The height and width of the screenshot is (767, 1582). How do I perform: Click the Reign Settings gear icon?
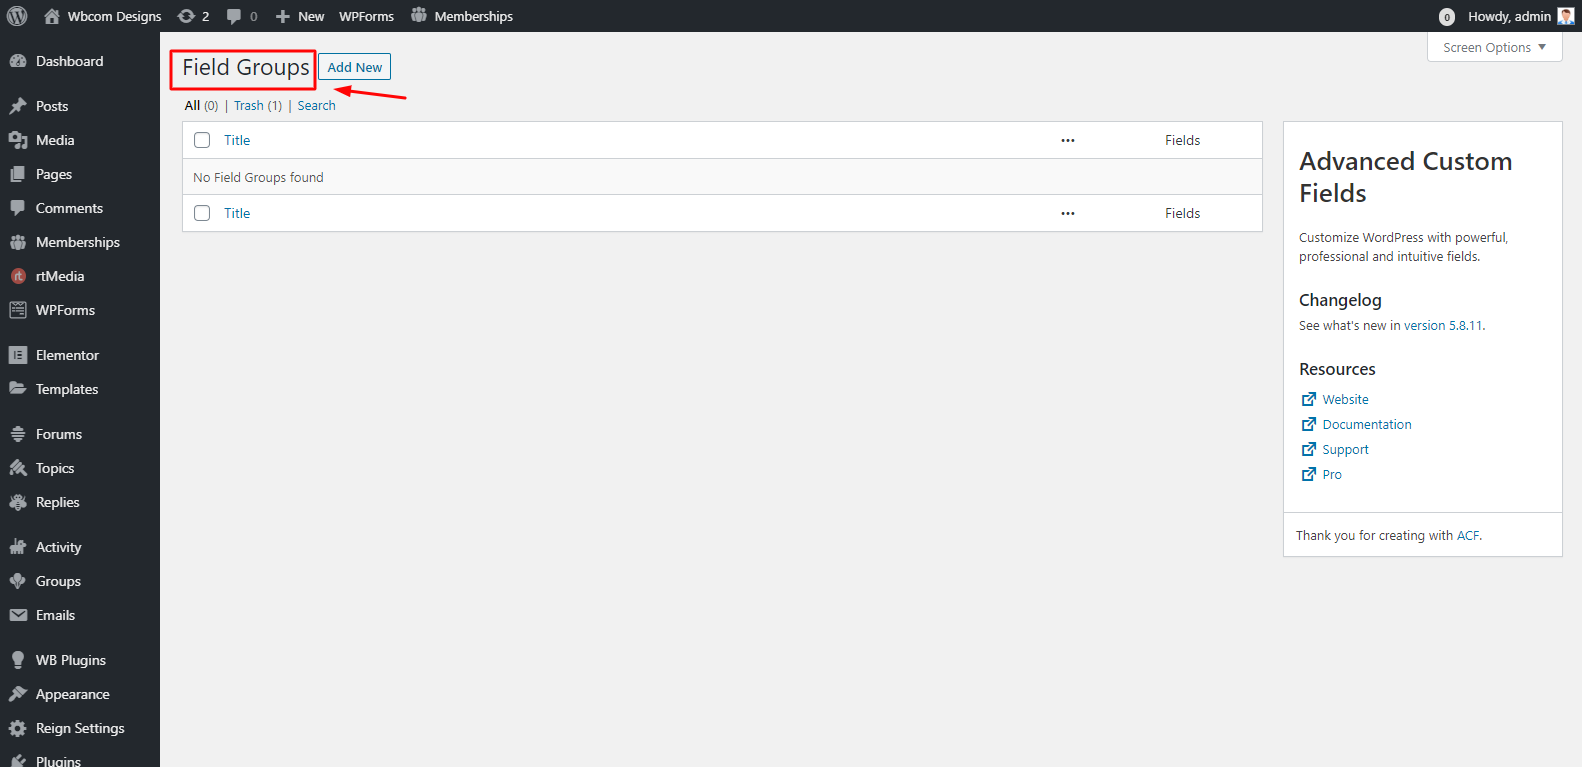pyautogui.click(x=18, y=728)
